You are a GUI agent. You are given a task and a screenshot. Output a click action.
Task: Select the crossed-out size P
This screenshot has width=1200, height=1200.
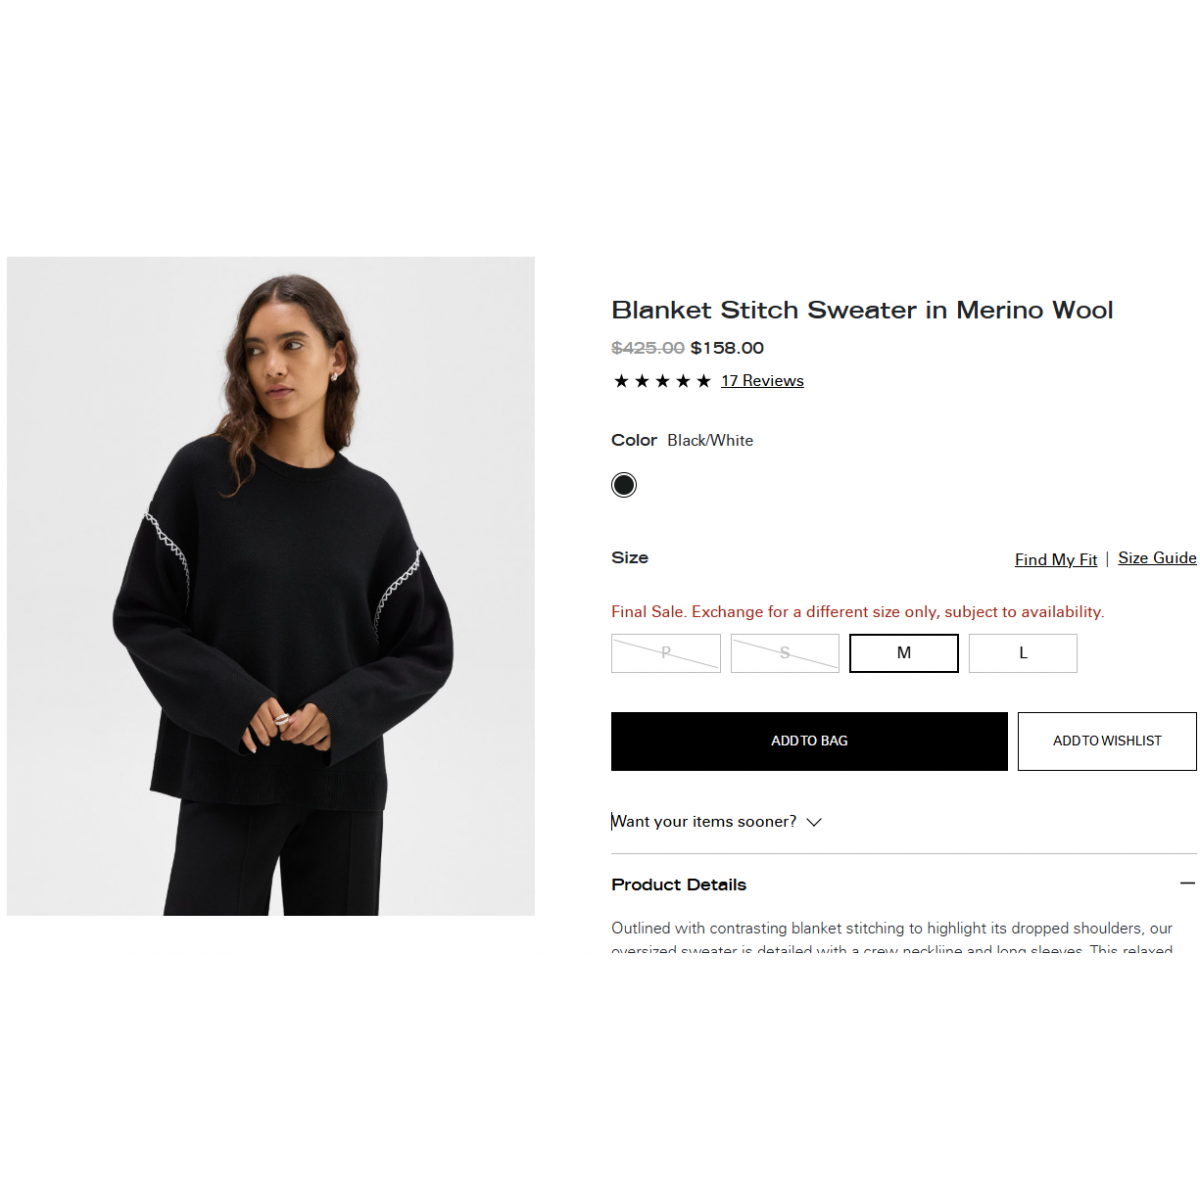click(x=666, y=653)
